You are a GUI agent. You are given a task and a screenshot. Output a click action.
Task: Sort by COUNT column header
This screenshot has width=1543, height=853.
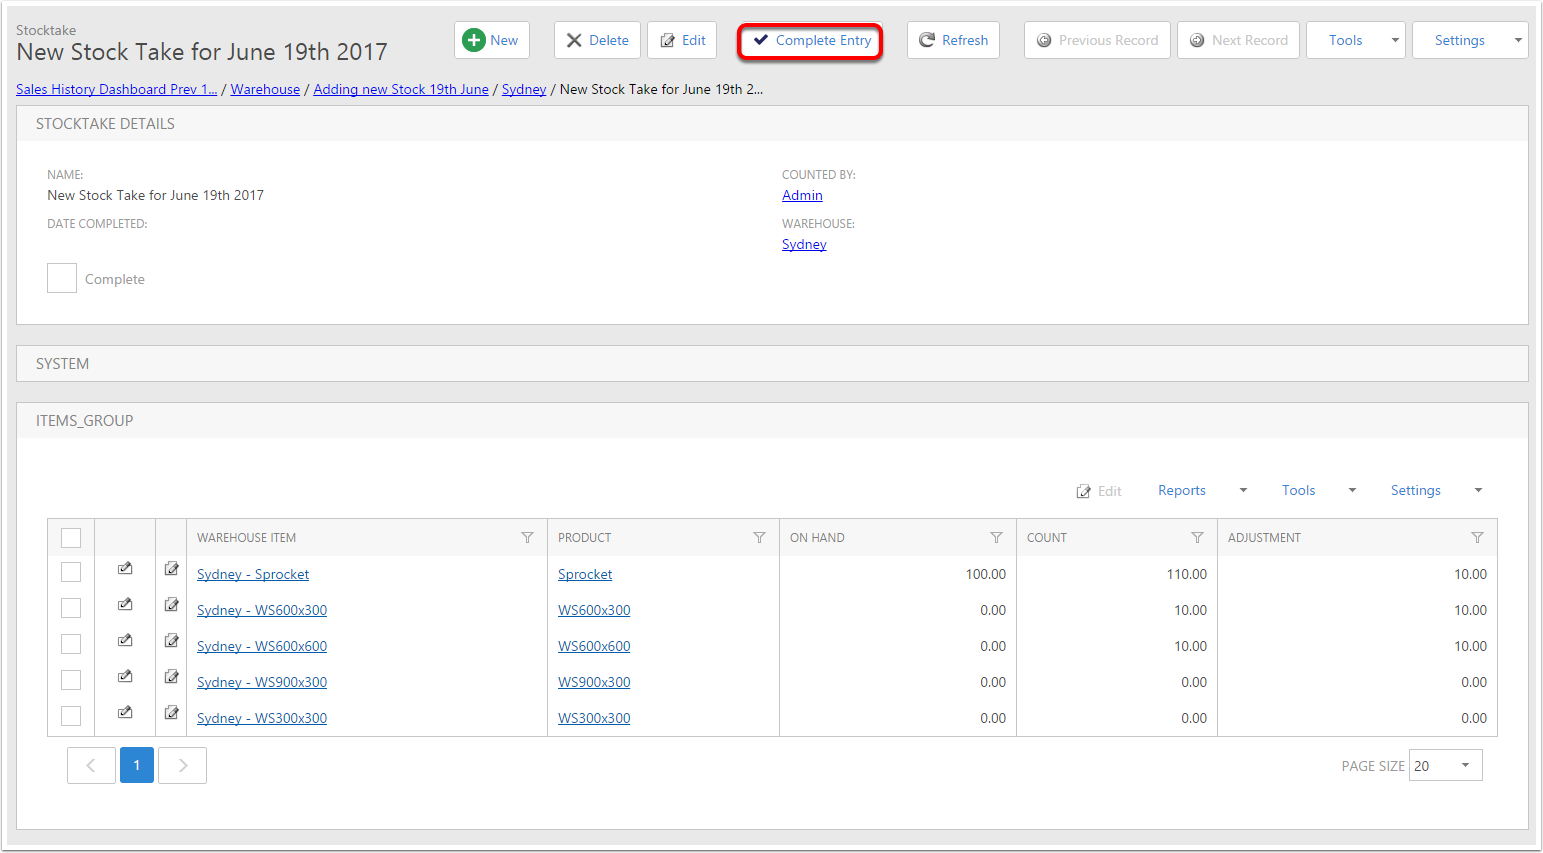click(1047, 538)
